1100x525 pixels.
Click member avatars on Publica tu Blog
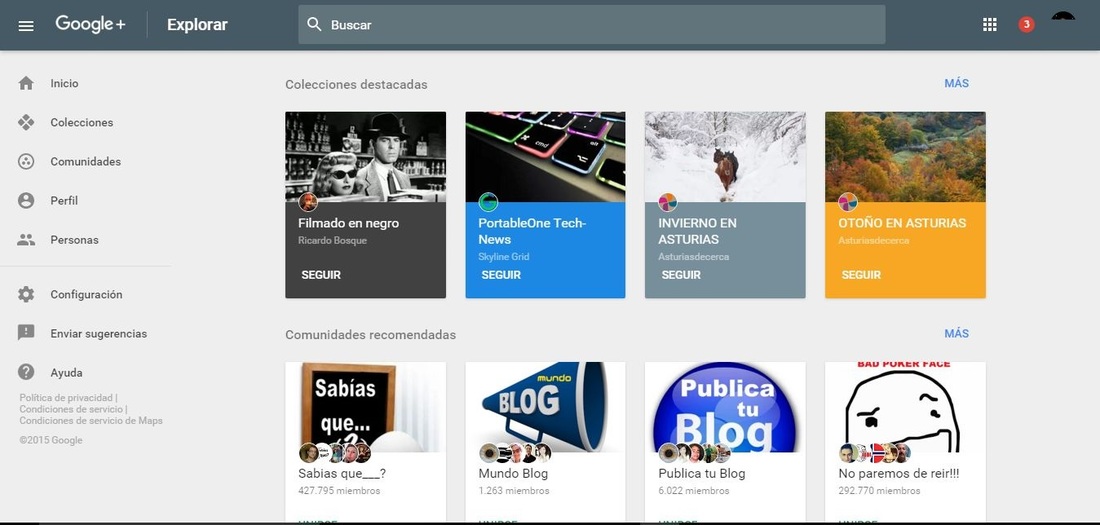(695, 453)
